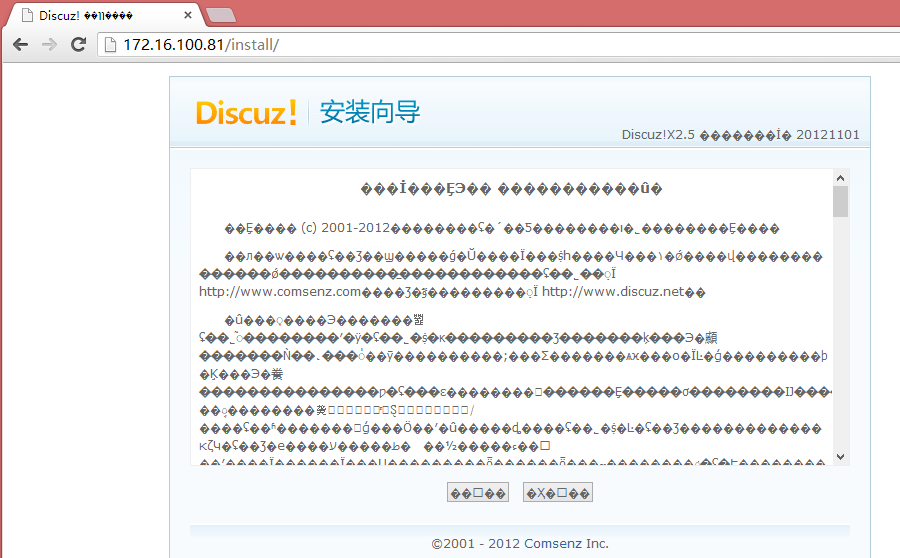The image size is (900, 558).
Task: Click the (c) 2001-2012 copyright line
Action: [x=502, y=228]
